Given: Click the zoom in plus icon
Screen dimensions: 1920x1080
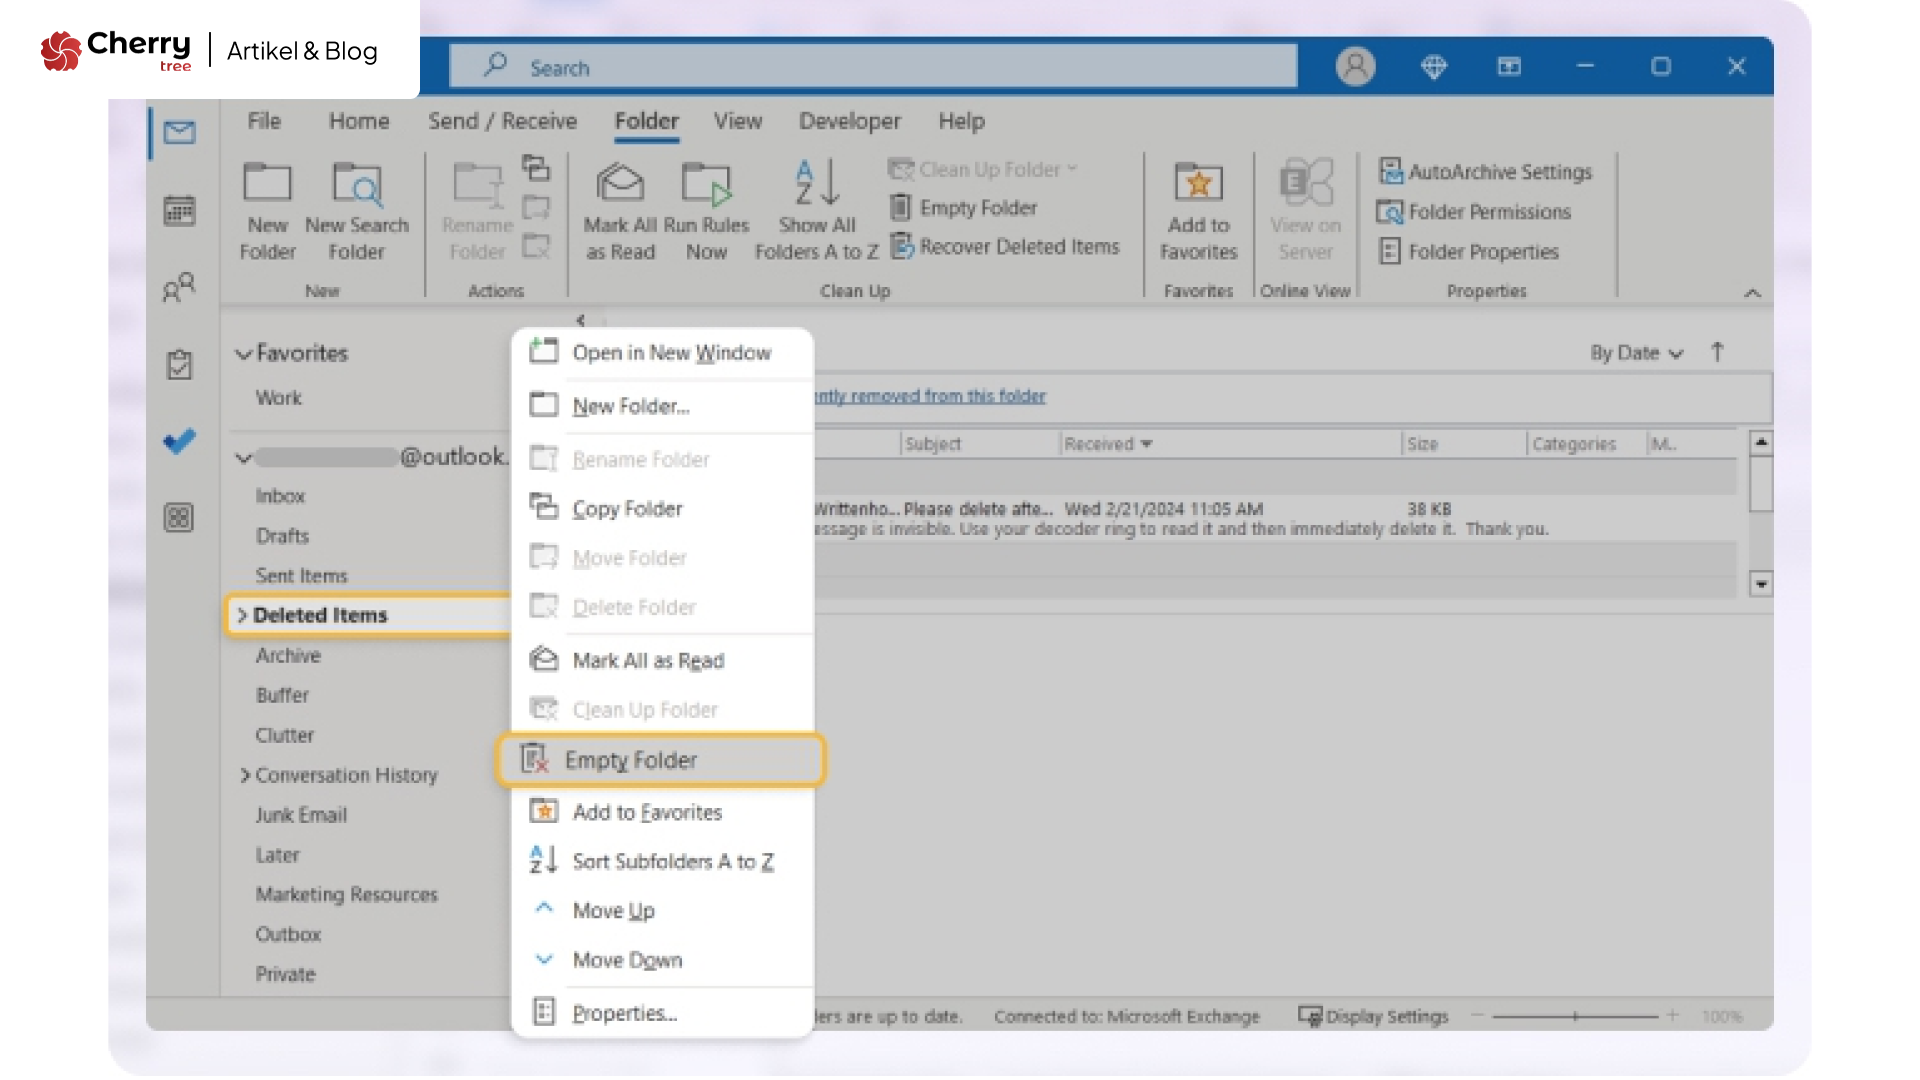Looking at the screenshot, I should [x=1672, y=1016].
